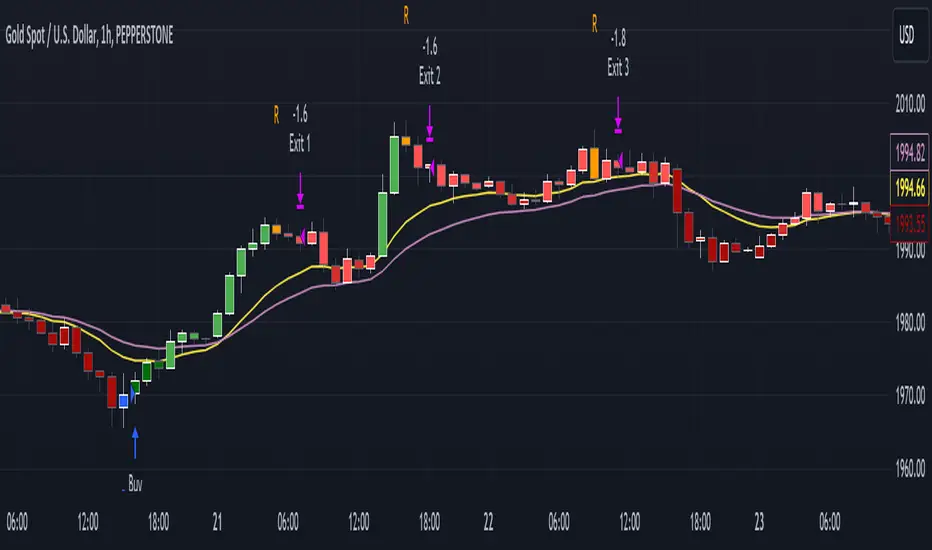The image size is (932, 550).
Task: Click the Gold Spot / U.S. Dollar chart title
Action: coord(89,36)
